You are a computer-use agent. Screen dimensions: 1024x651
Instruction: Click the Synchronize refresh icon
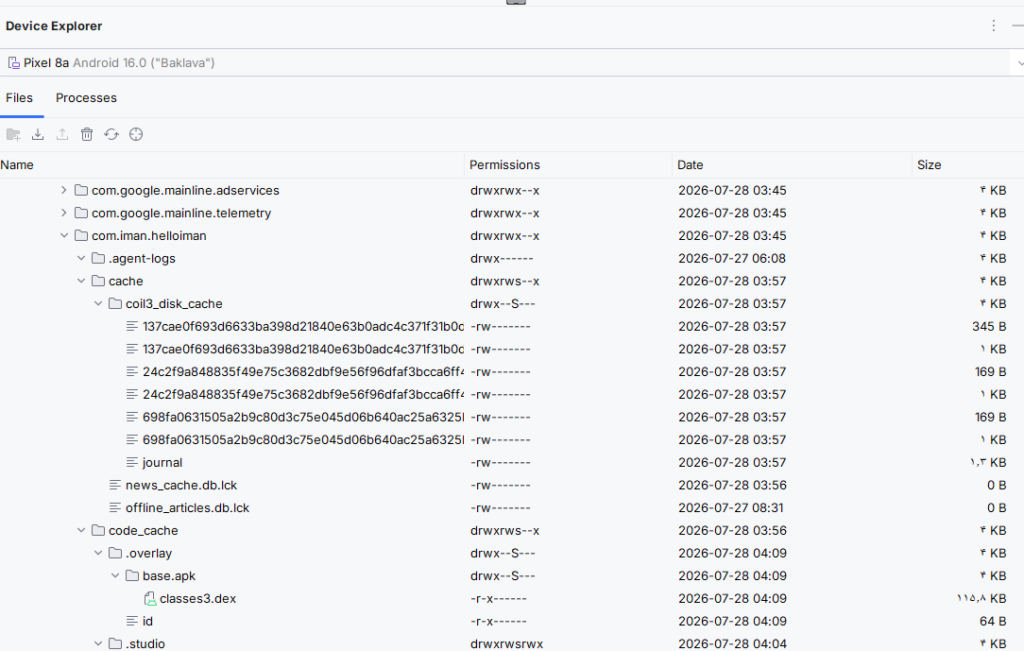(112, 135)
